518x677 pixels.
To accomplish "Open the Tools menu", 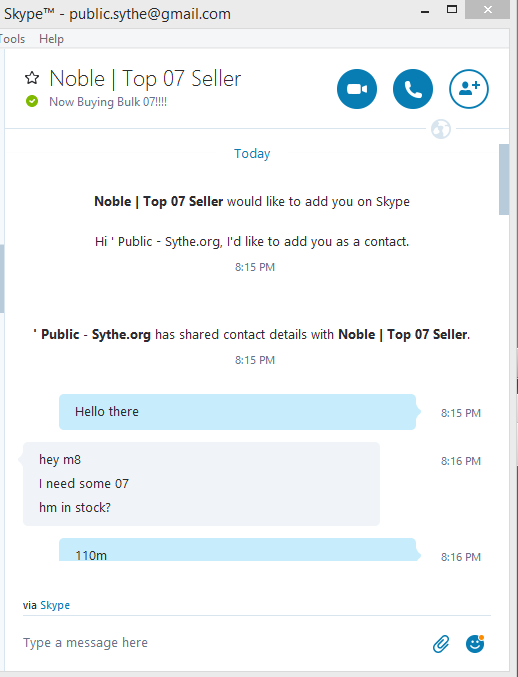I will (12, 39).
